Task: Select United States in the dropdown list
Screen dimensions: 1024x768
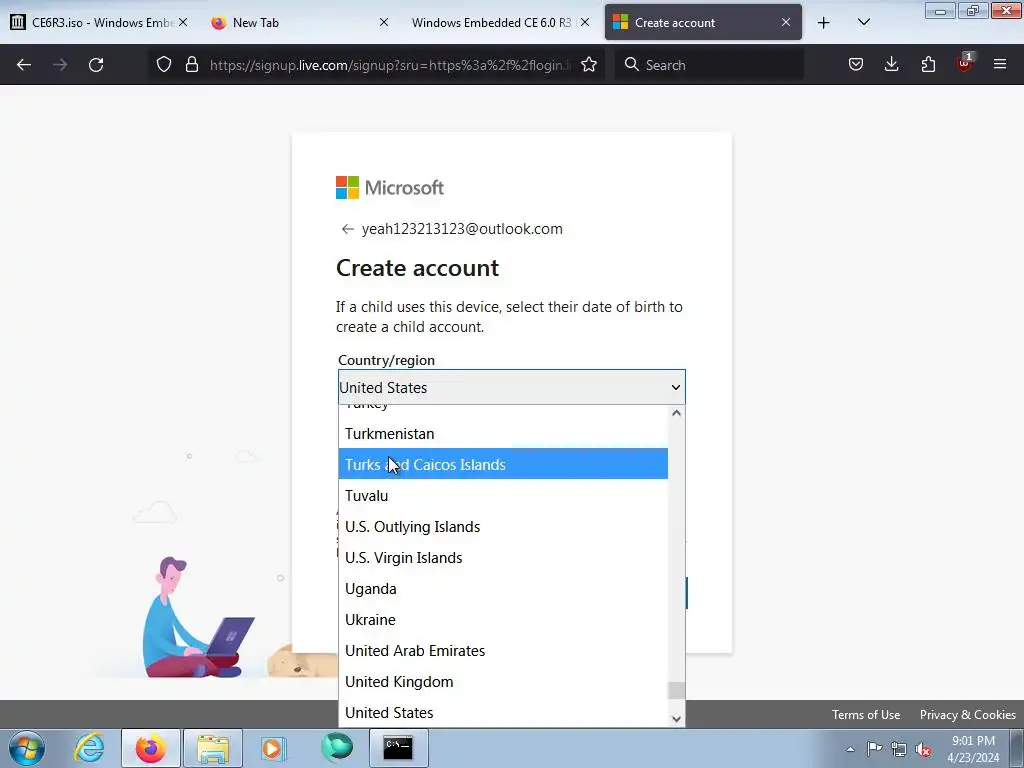Action: tap(503, 712)
